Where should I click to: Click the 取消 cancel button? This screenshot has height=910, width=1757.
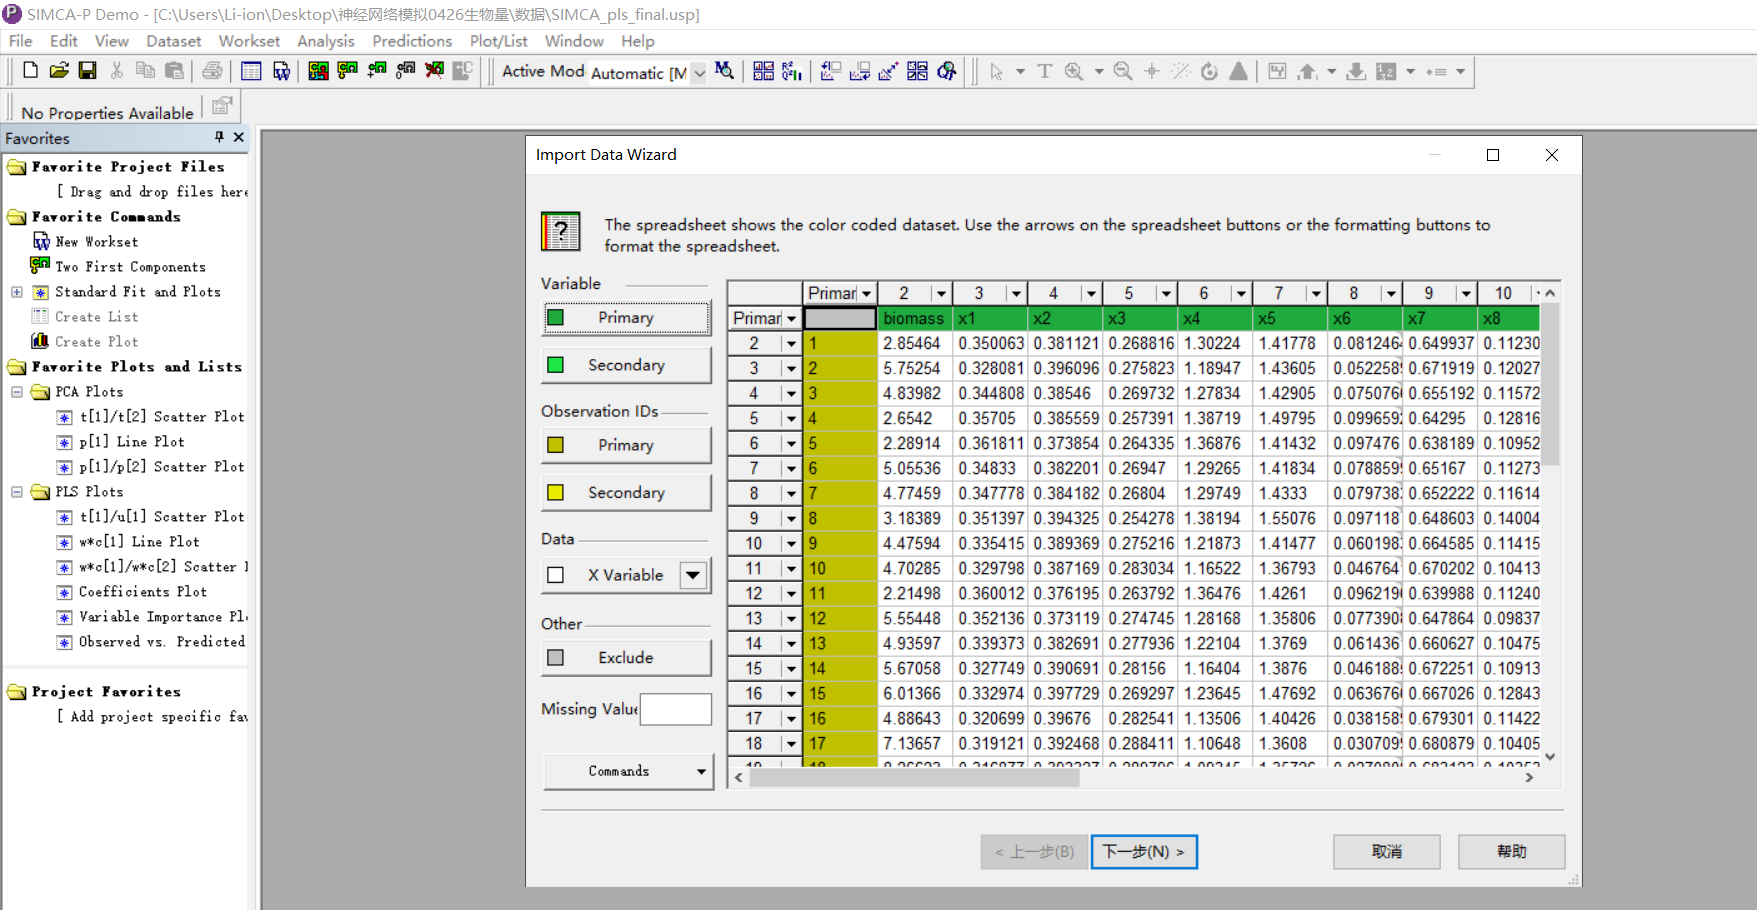point(1387,852)
